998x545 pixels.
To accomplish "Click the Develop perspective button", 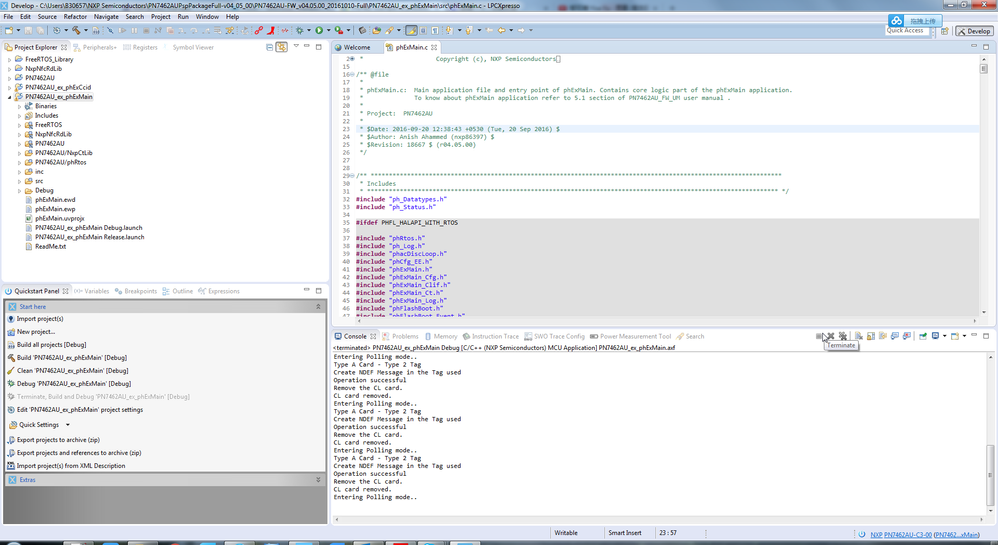I will (974, 31).
